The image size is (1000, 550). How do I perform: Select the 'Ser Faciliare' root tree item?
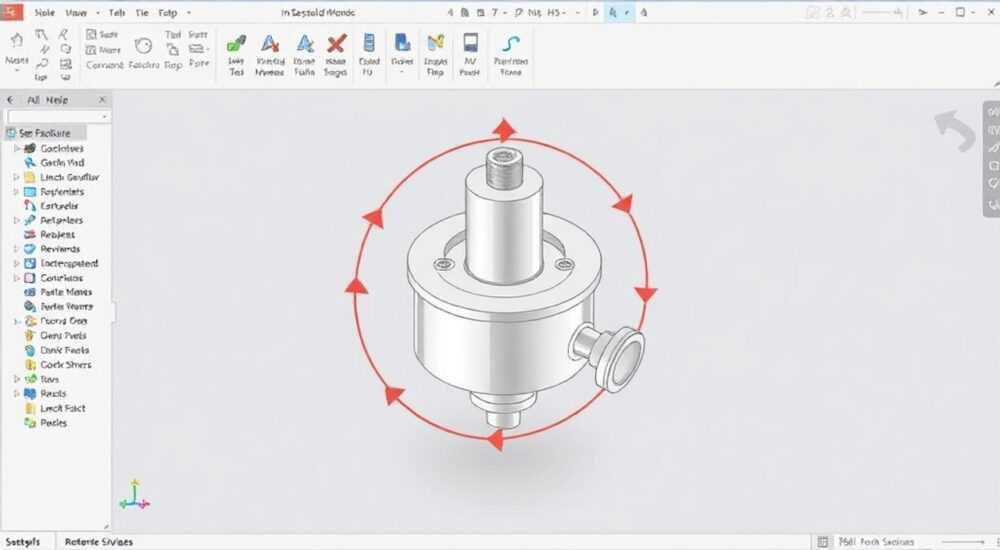click(x=46, y=133)
